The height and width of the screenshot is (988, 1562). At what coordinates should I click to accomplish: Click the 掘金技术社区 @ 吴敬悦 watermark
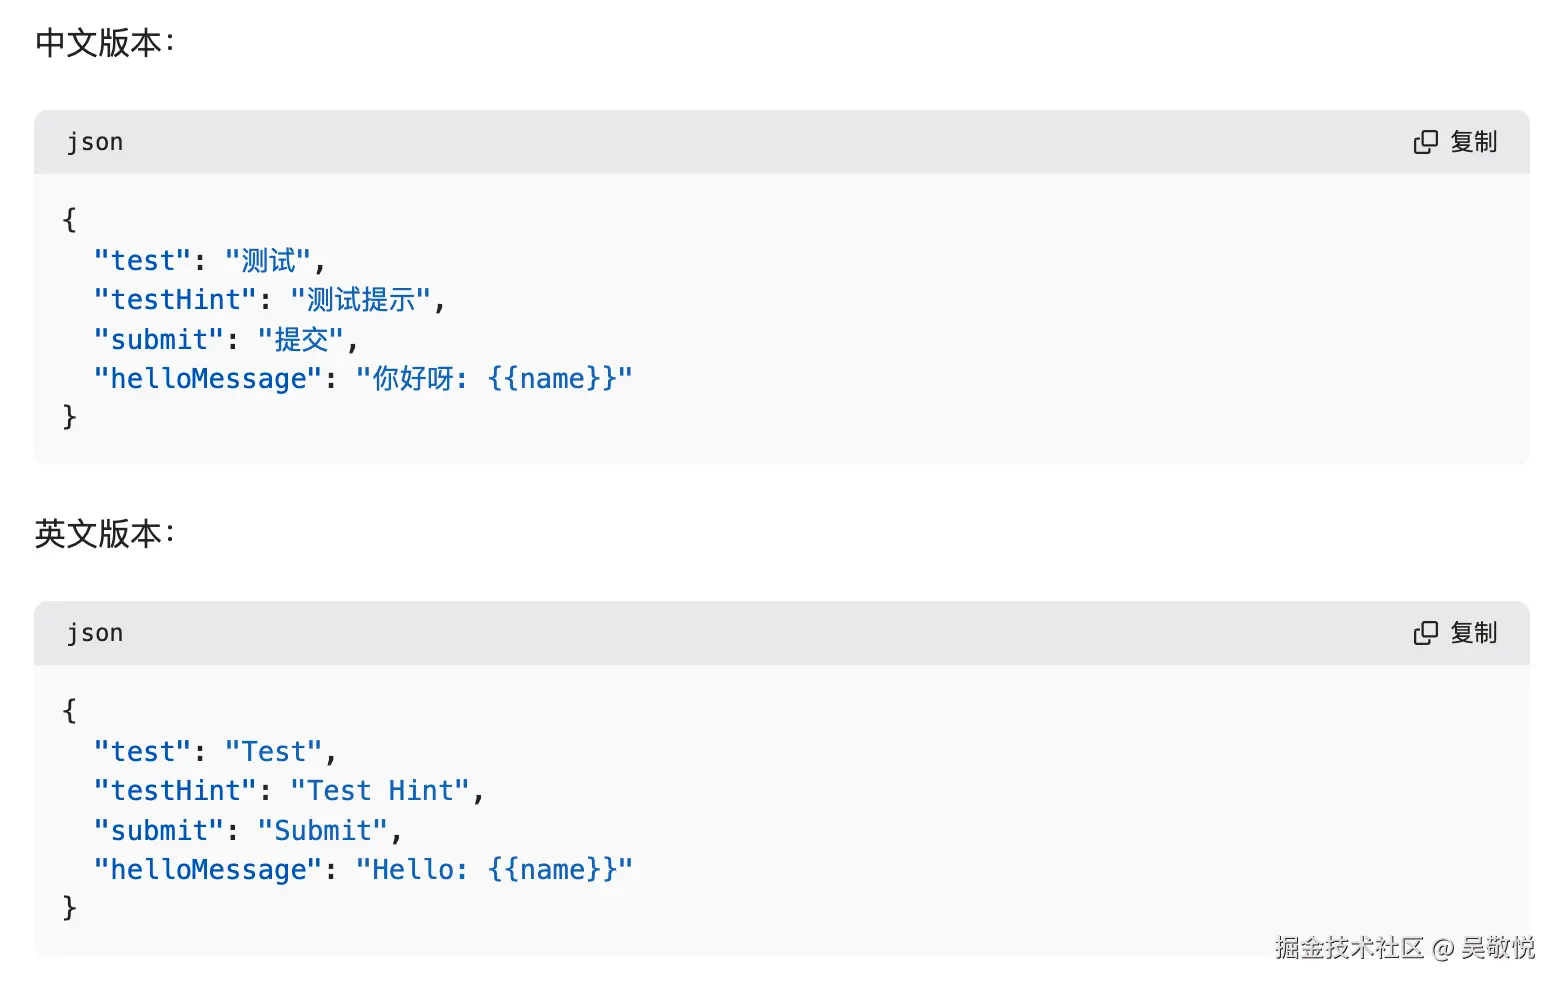(x=1404, y=947)
